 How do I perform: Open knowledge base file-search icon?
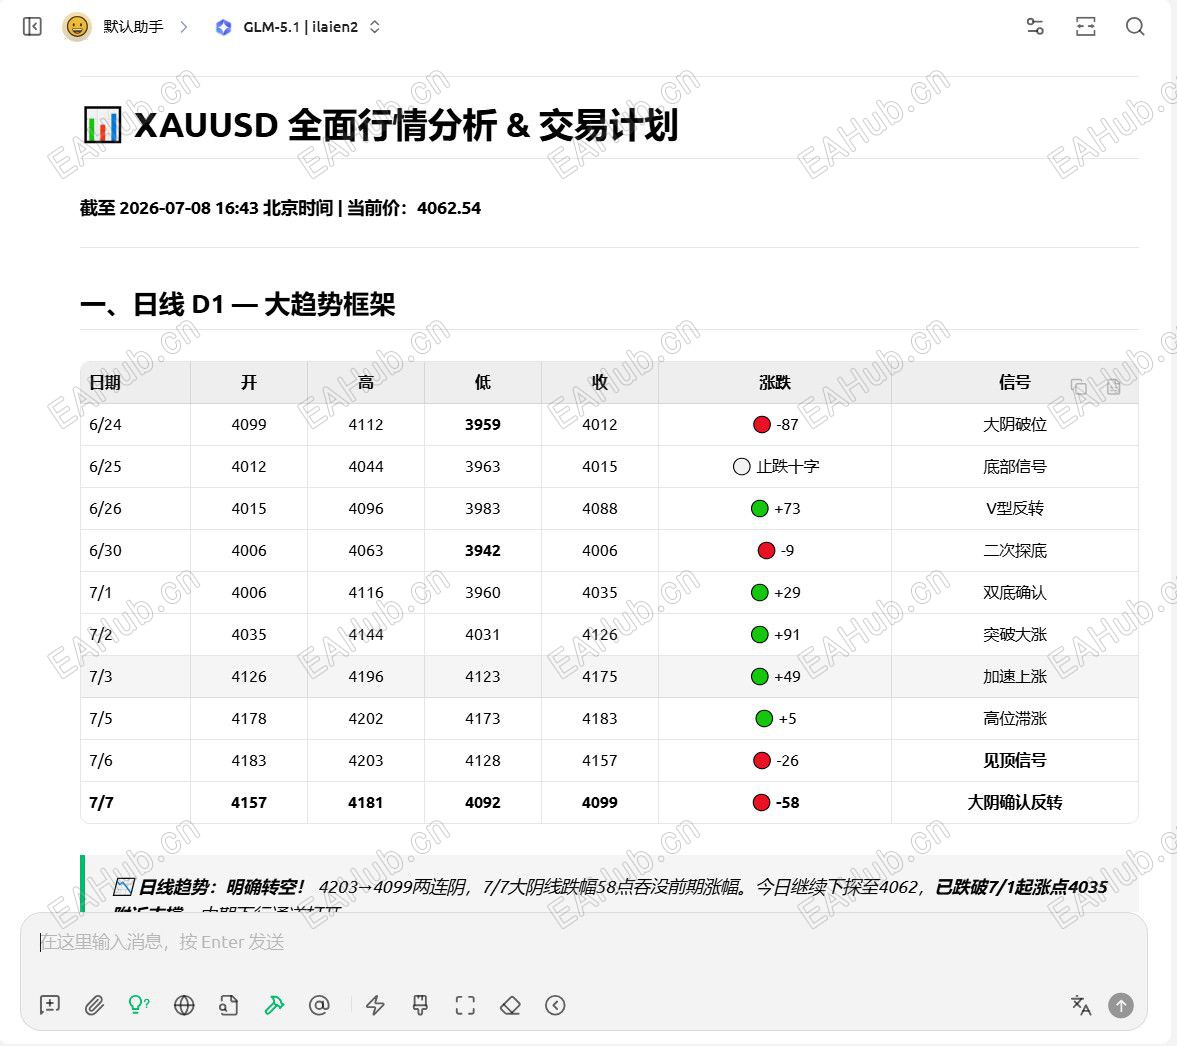[x=229, y=1005]
